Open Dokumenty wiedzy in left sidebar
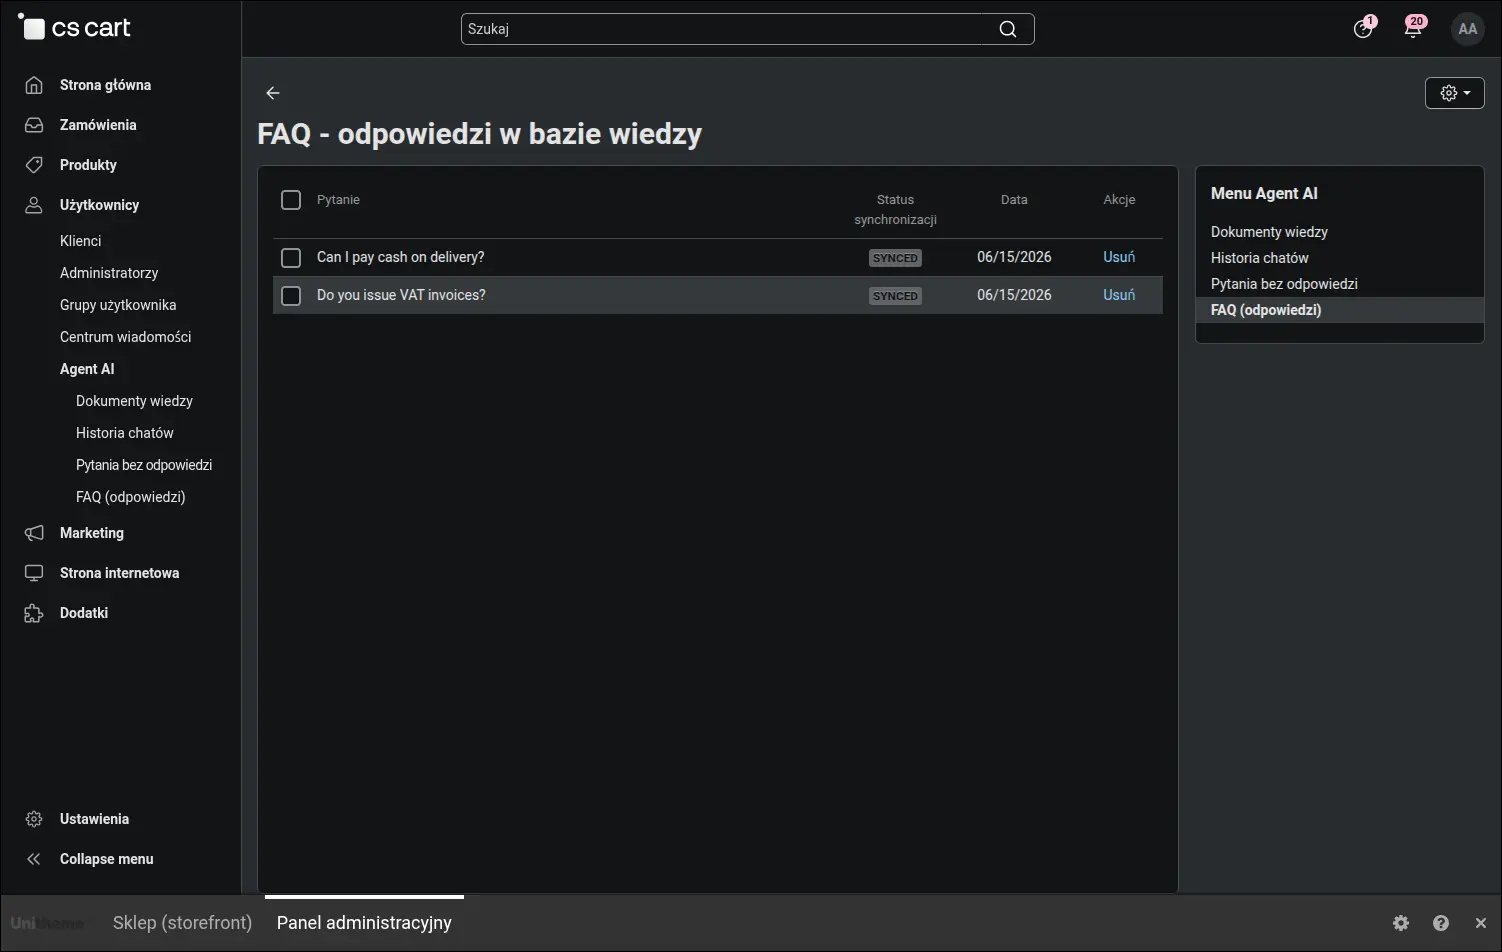1502x952 pixels. click(134, 401)
